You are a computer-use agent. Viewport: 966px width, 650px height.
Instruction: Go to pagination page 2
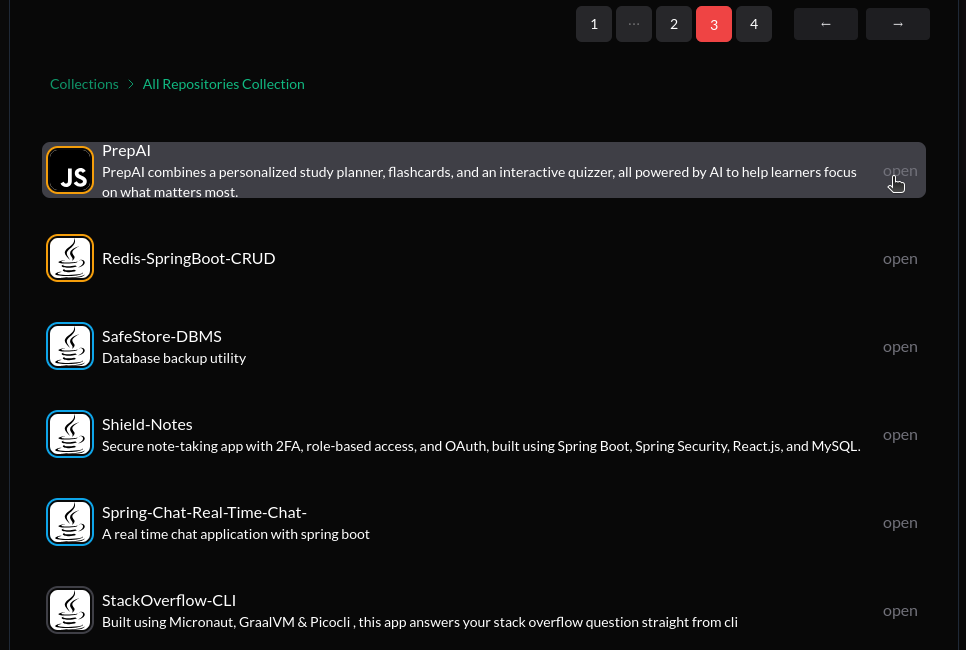tap(674, 24)
